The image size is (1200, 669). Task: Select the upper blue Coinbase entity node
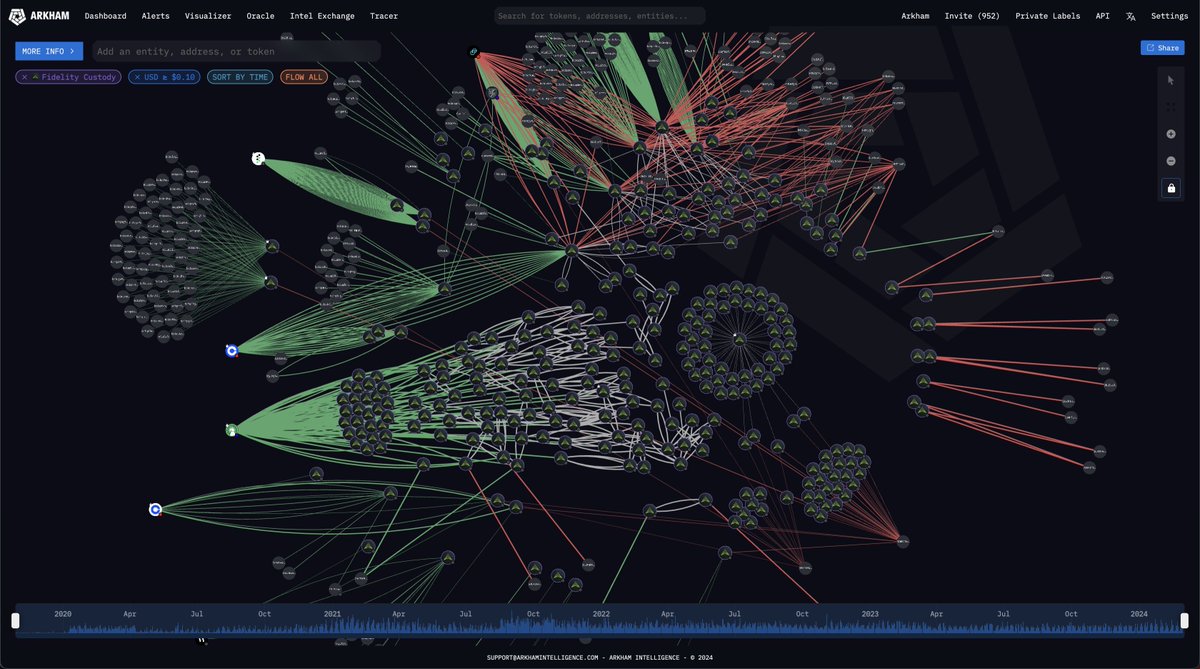point(232,351)
